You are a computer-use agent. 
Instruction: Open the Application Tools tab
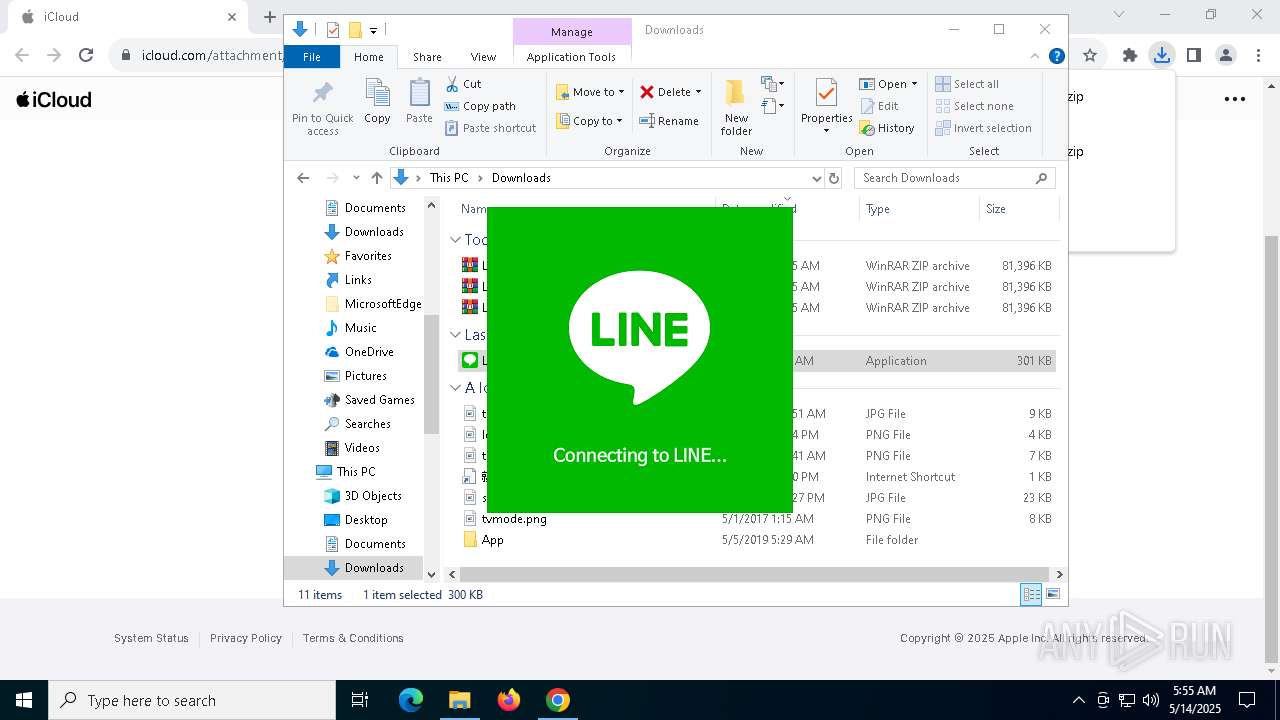(571, 57)
